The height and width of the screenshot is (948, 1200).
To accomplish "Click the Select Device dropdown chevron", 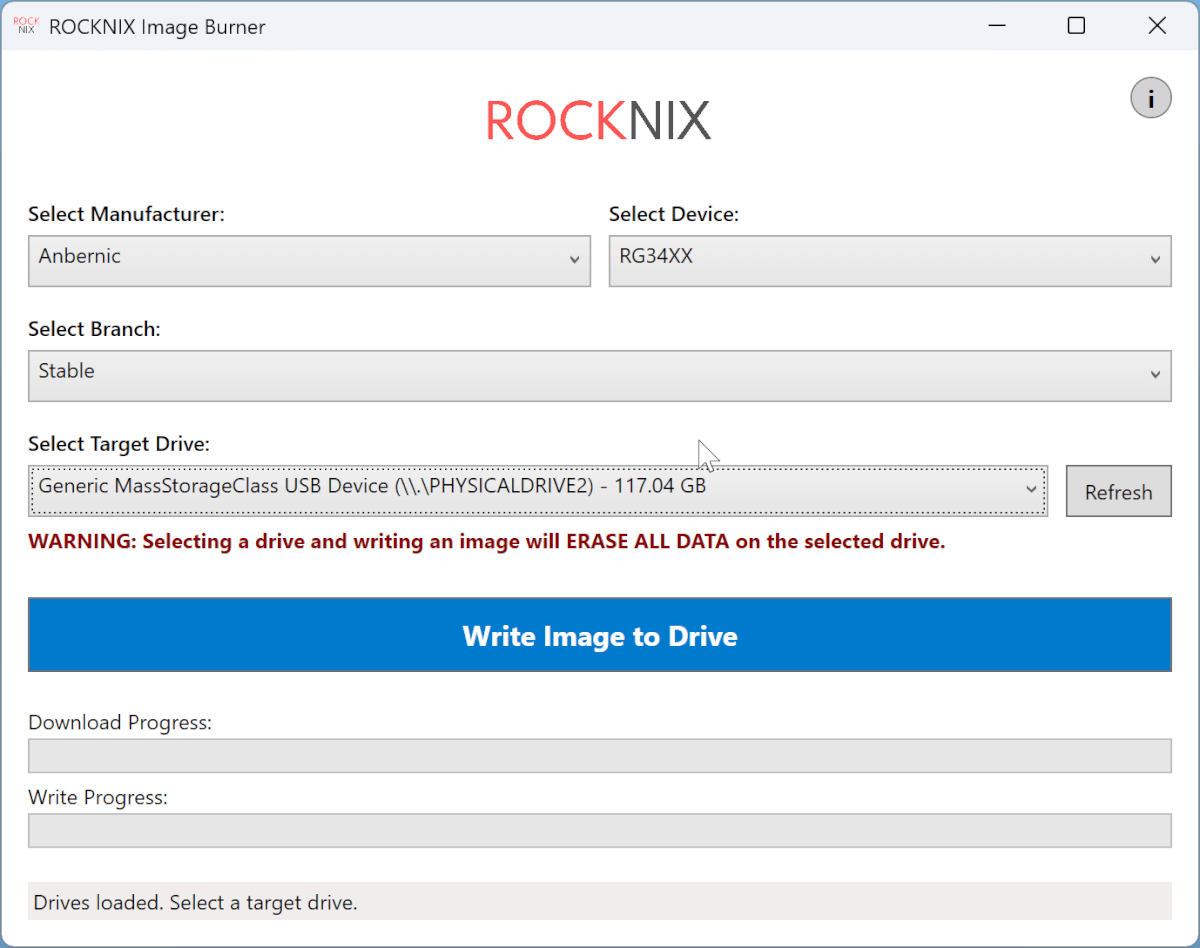I will pyautogui.click(x=1158, y=261).
